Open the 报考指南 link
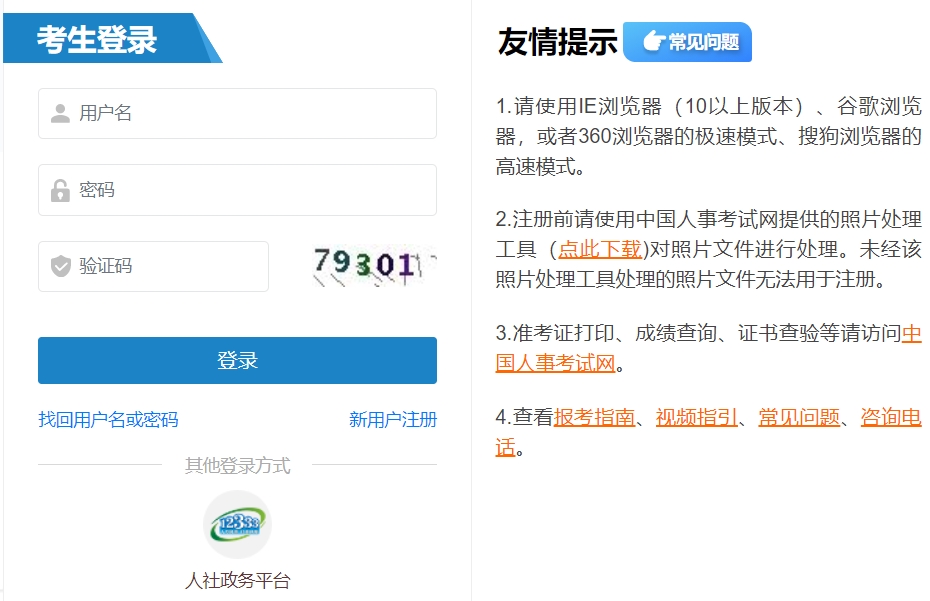Image resolution: width=930 pixels, height=601 pixels. [594, 417]
